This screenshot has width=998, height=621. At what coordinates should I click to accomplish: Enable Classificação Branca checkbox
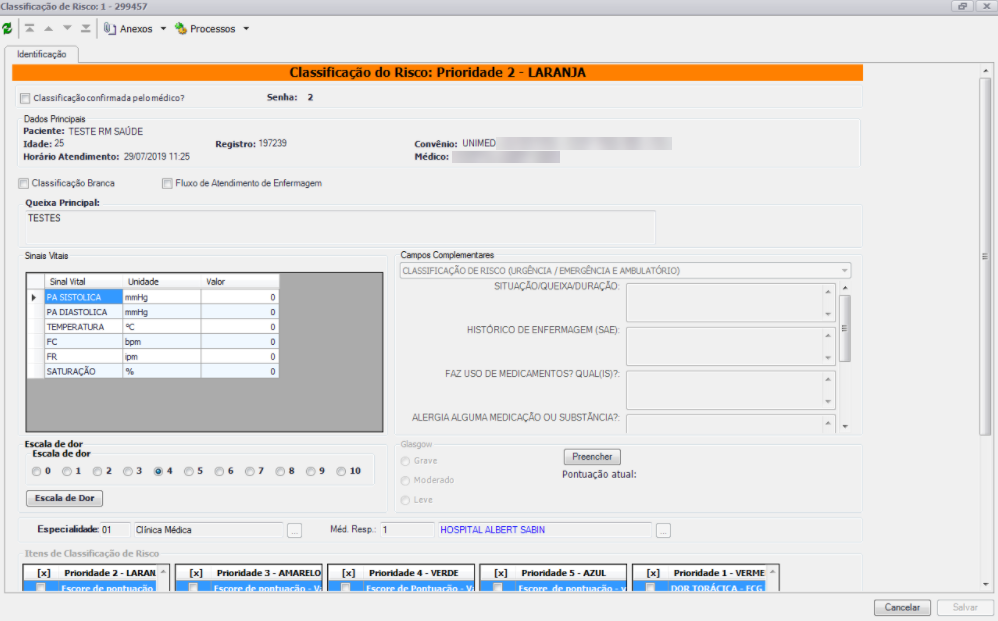tap(24, 183)
